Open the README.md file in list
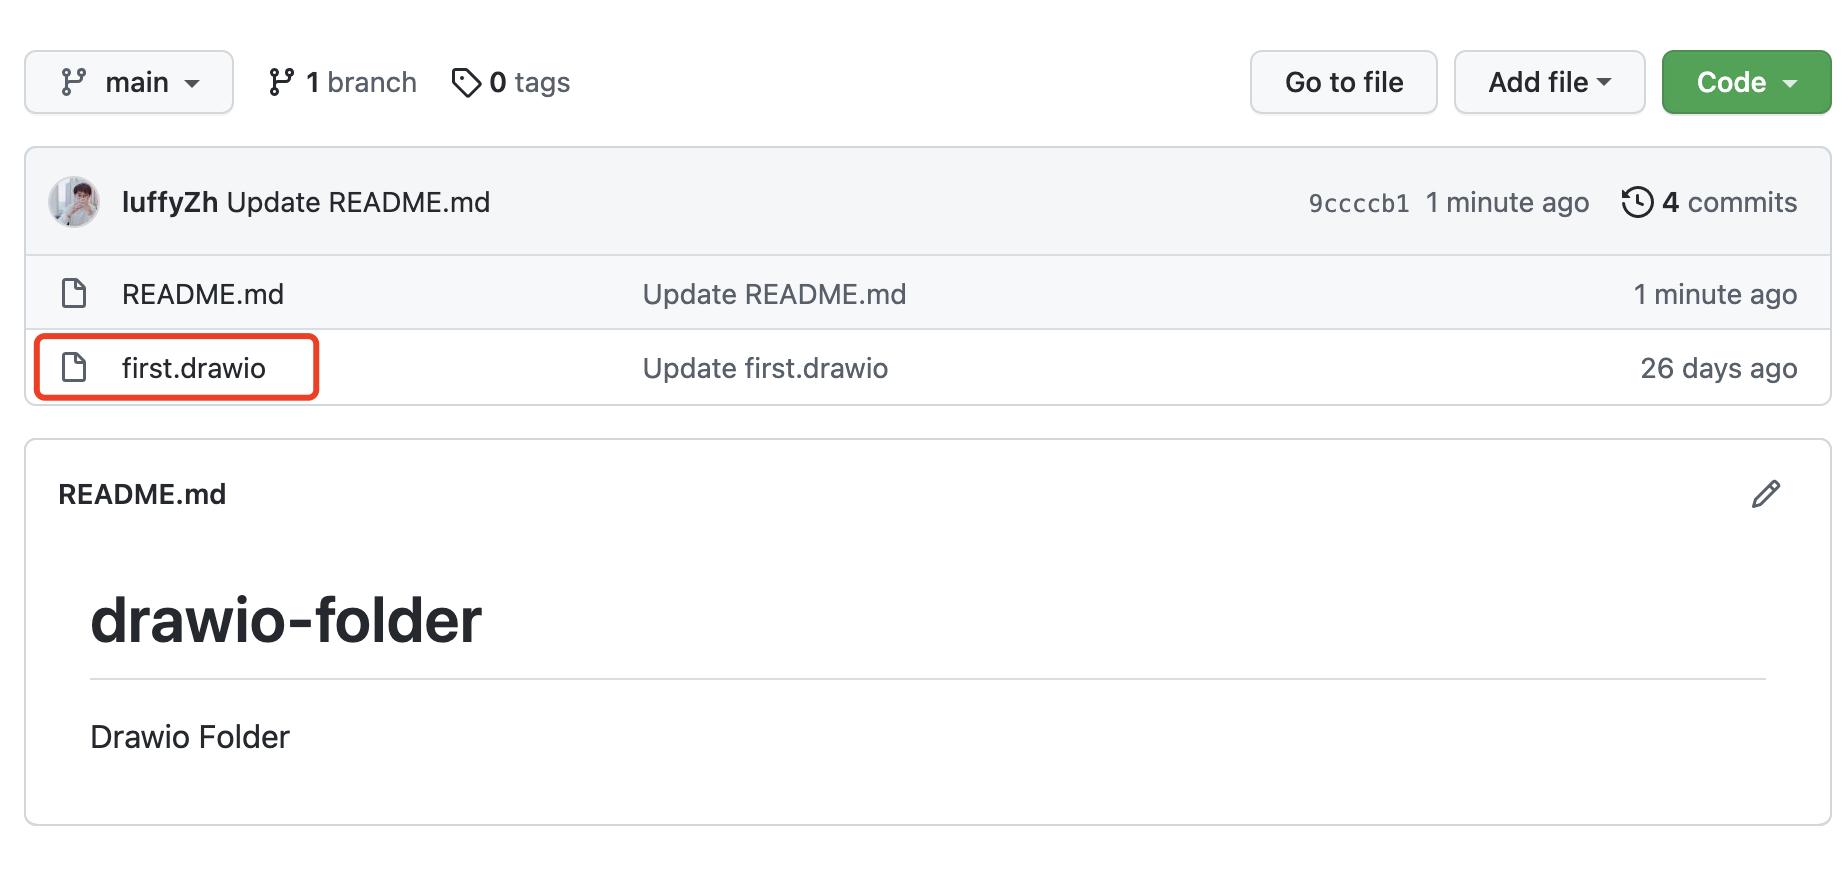Viewport: 1842px width, 892px height. tap(203, 294)
